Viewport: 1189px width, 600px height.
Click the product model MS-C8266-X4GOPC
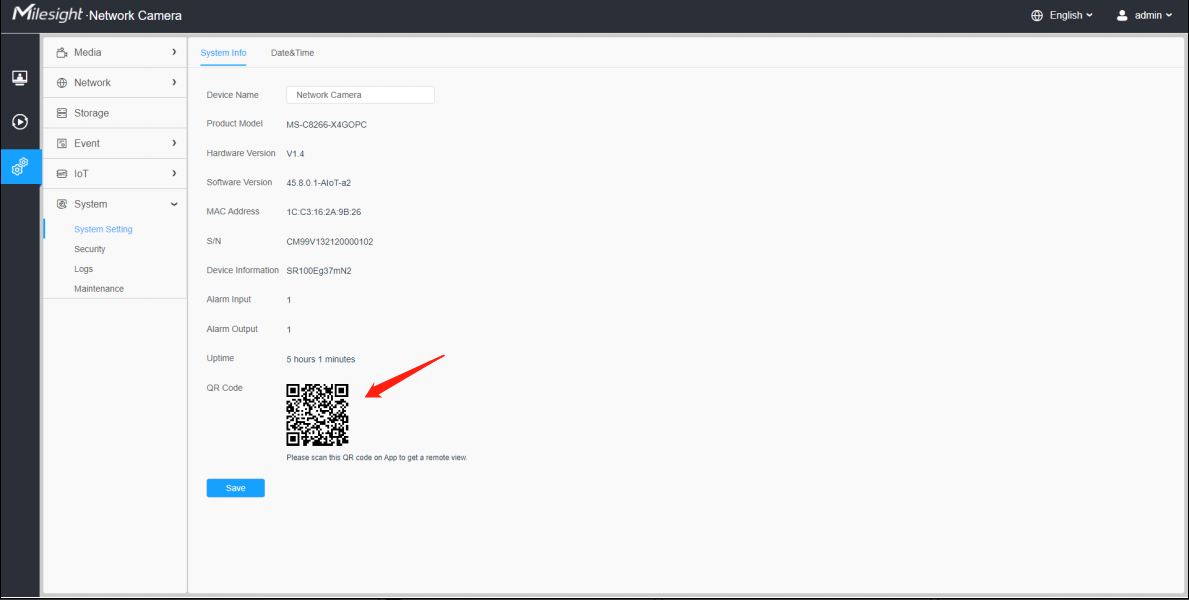tap(327, 124)
